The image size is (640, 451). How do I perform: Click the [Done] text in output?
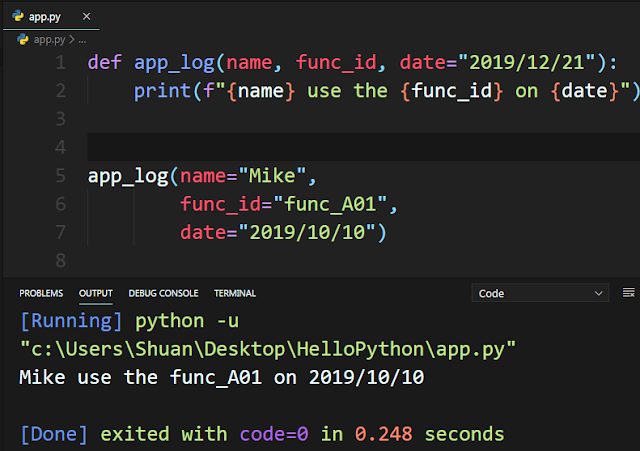[x=54, y=434]
